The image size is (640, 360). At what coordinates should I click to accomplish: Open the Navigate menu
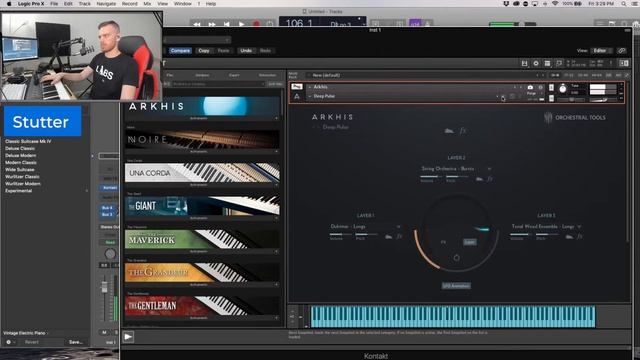(106, 4)
